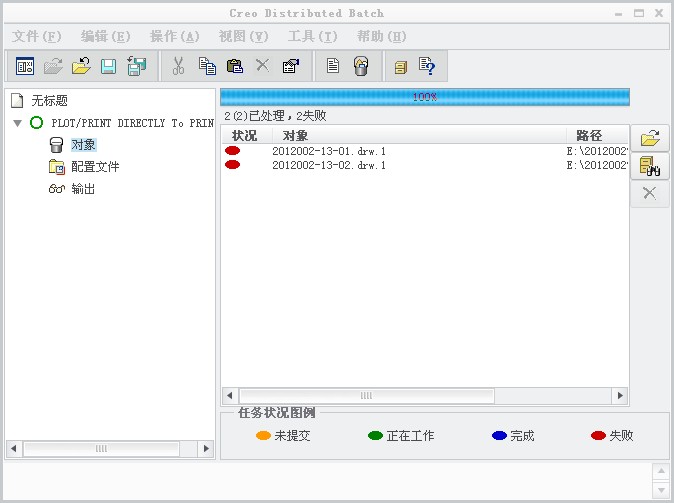Click the document page toolbar icon
Screen dimensions: 674x503
pyautogui.click(x=333, y=66)
